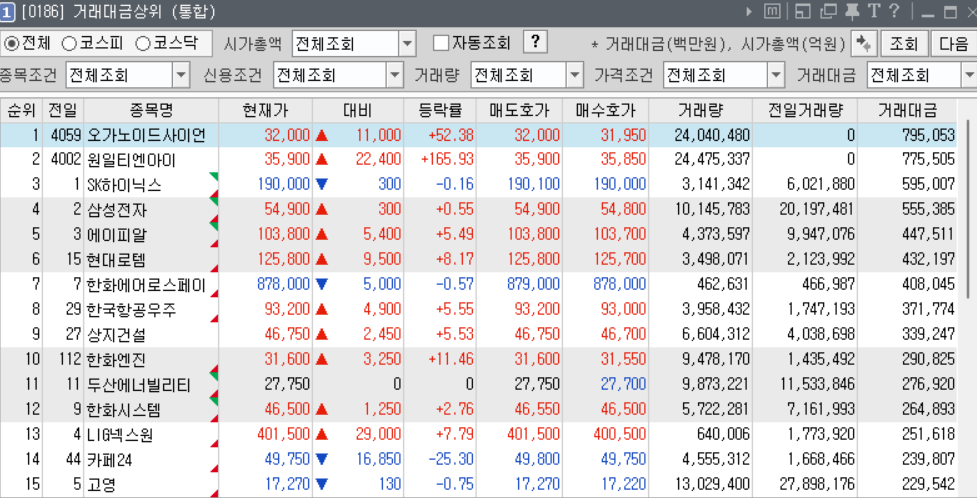Click the two-arrows icon button beside 조회
Viewport: 977px width, 498px height.
pos(863,44)
